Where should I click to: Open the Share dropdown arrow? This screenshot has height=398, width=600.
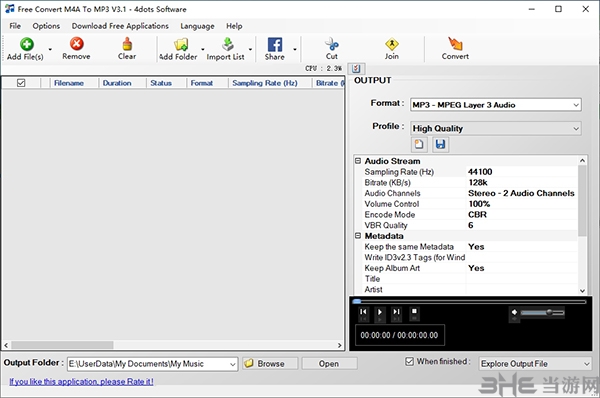tap(295, 49)
